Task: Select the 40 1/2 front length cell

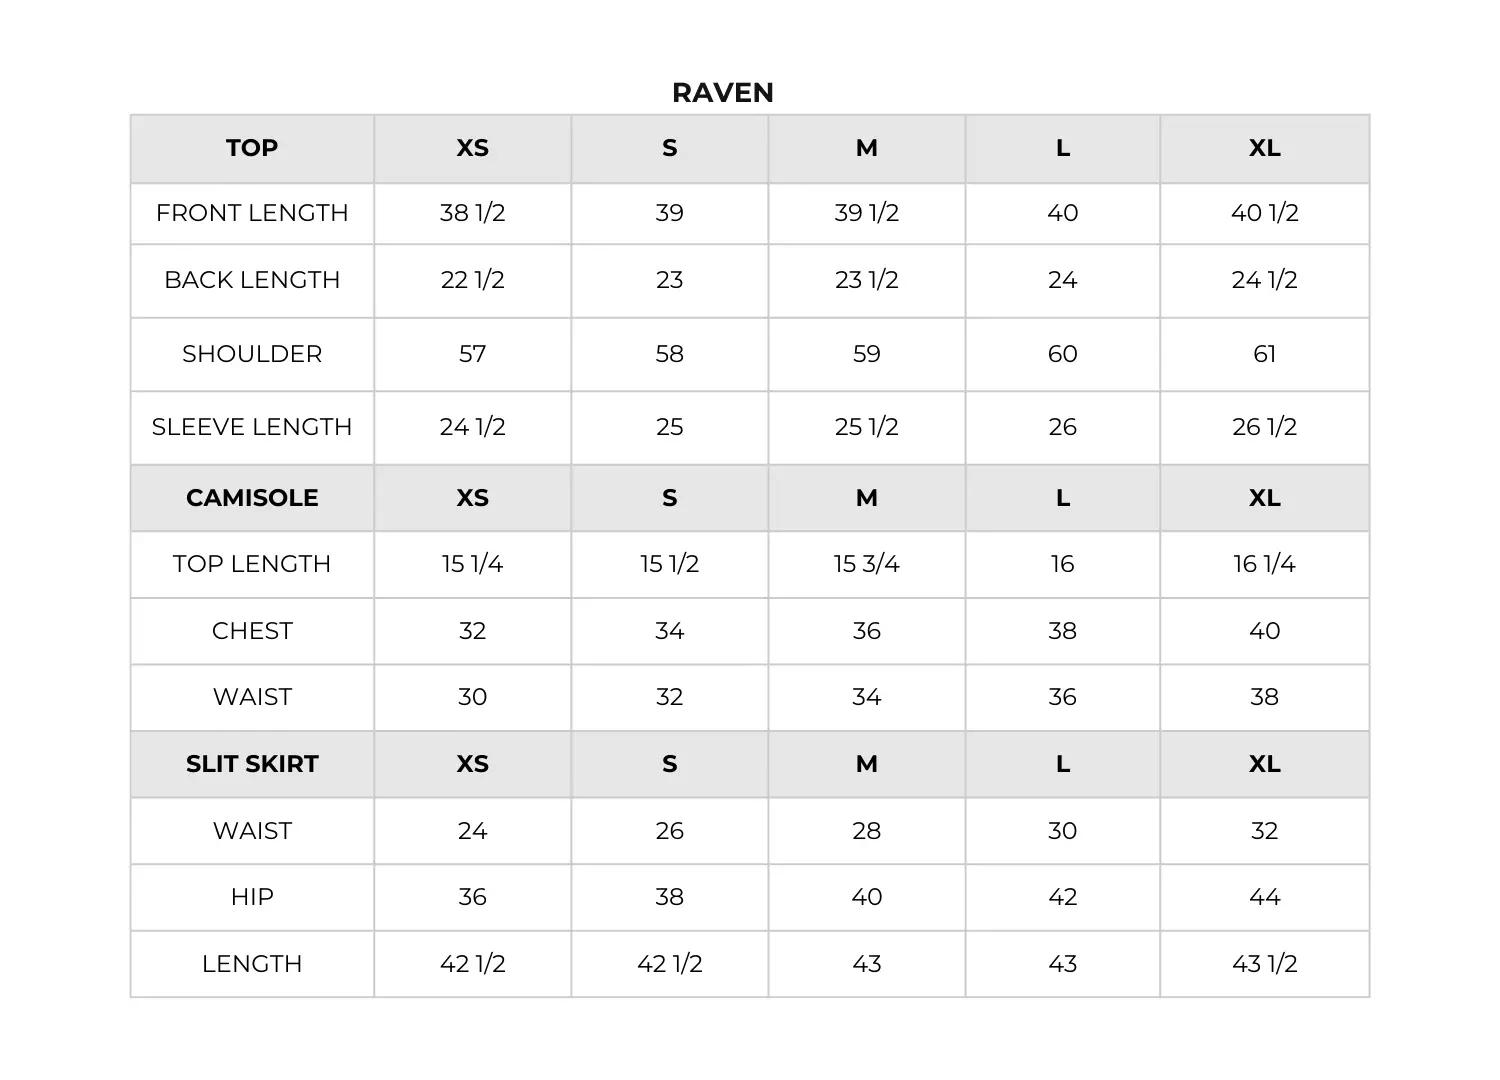Action: (1264, 213)
